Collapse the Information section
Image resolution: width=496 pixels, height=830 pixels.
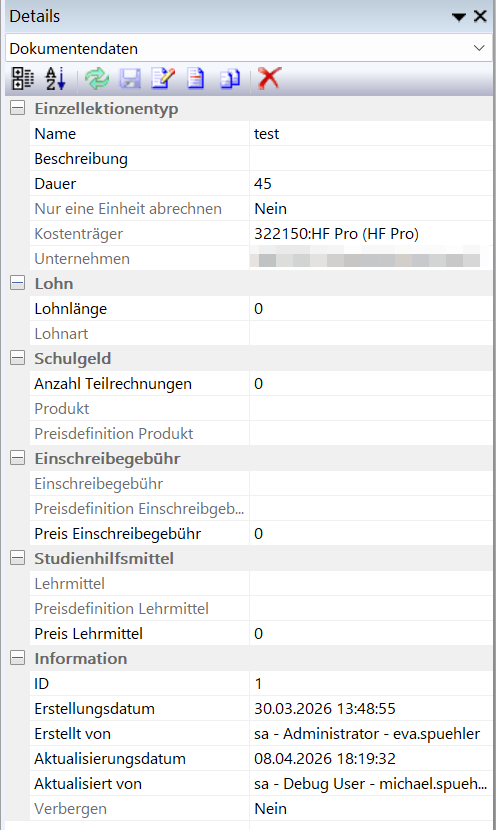click(17, 658)
